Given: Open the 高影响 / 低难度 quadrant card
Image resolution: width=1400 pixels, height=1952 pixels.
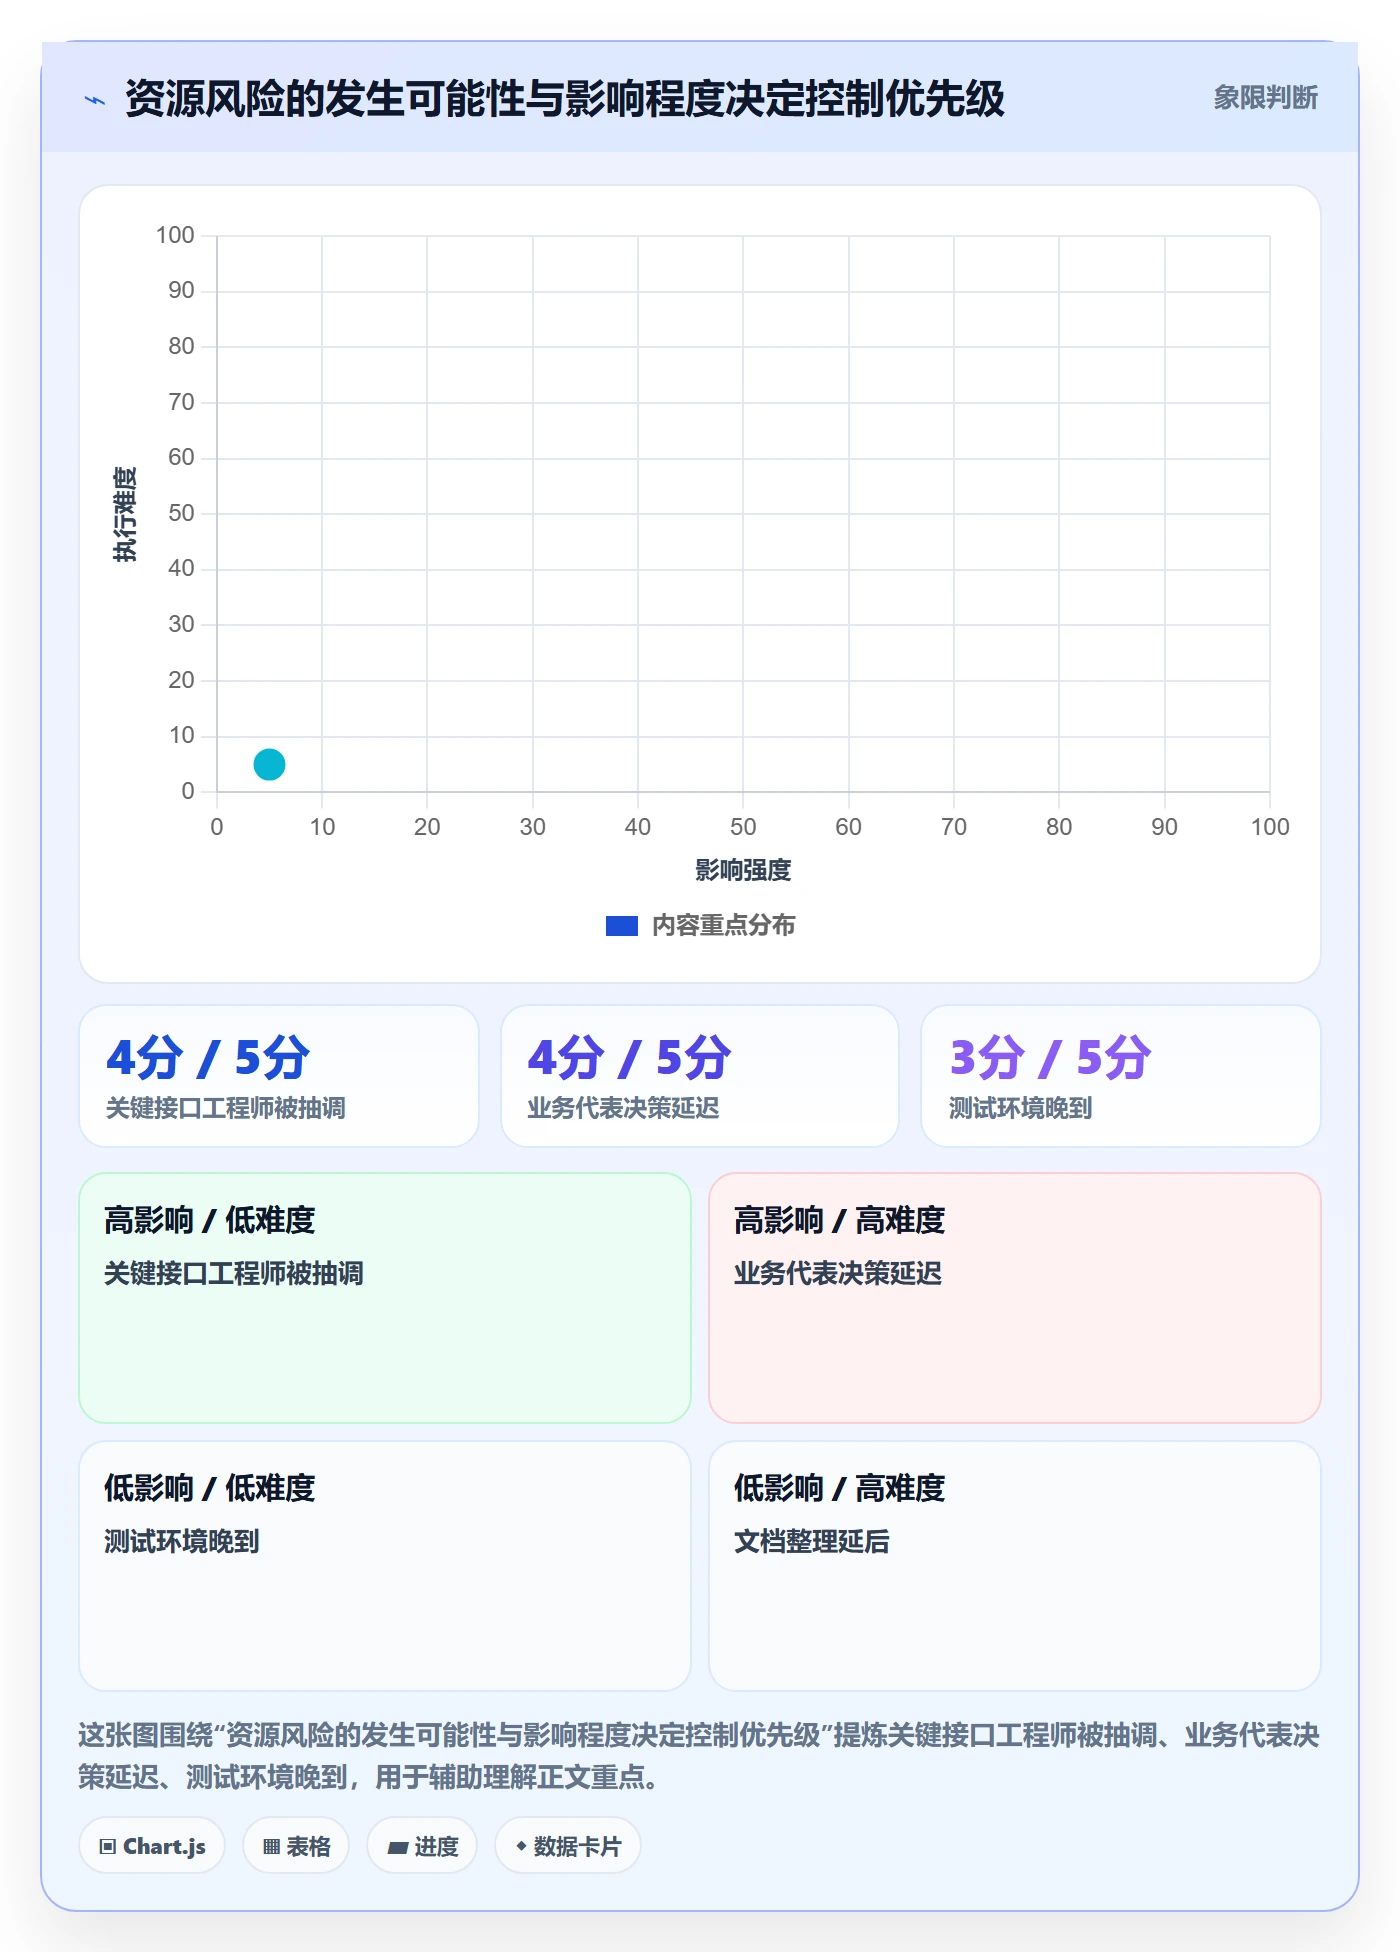Looking at the screenshot, I should (x=385, y=1298).
